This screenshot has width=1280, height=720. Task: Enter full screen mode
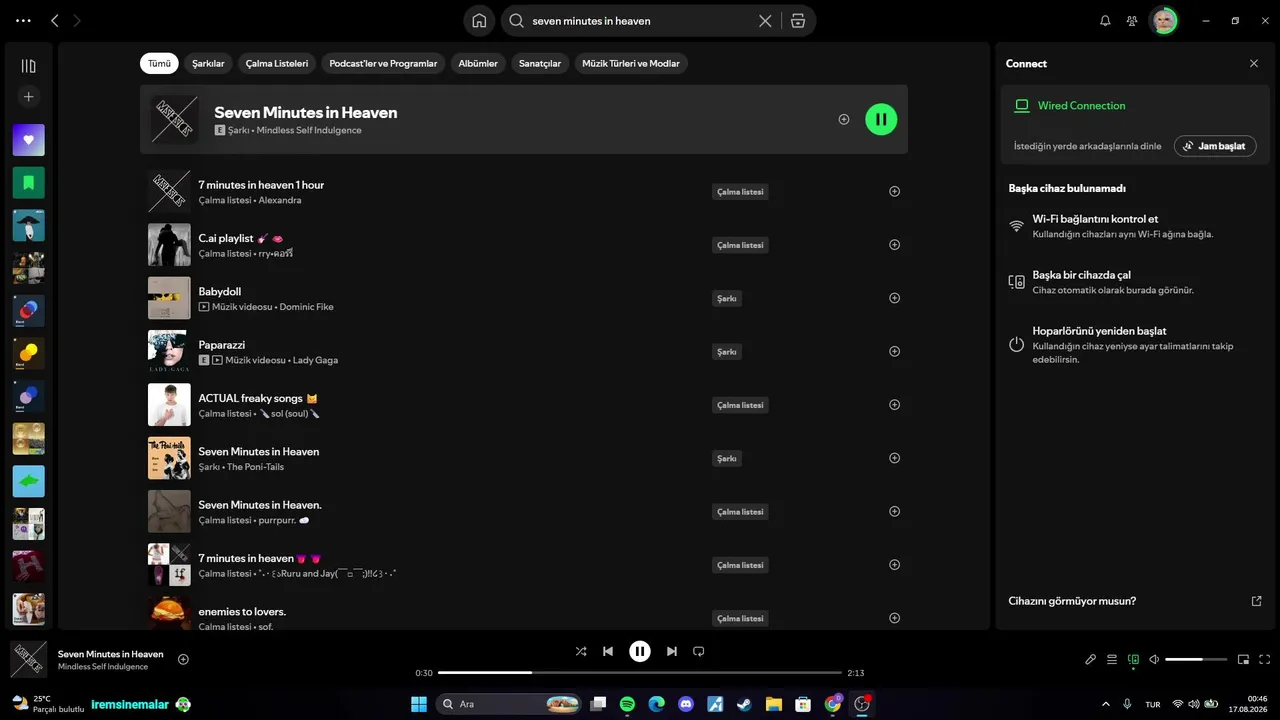(x=1265, y=660)
